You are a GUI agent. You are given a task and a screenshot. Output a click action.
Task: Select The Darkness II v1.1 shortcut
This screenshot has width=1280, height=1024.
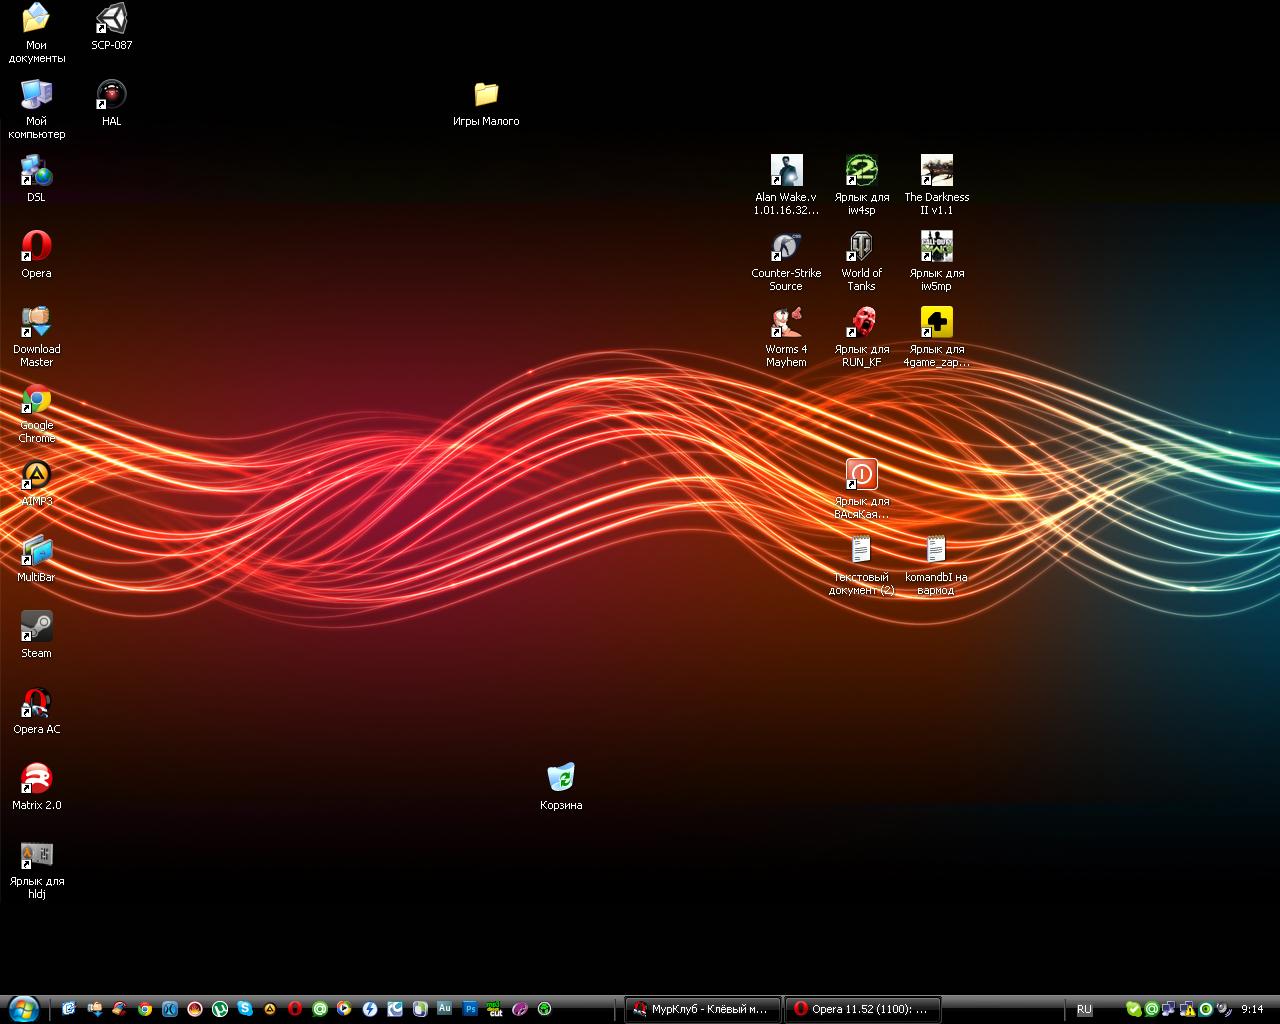pos(936,171)
